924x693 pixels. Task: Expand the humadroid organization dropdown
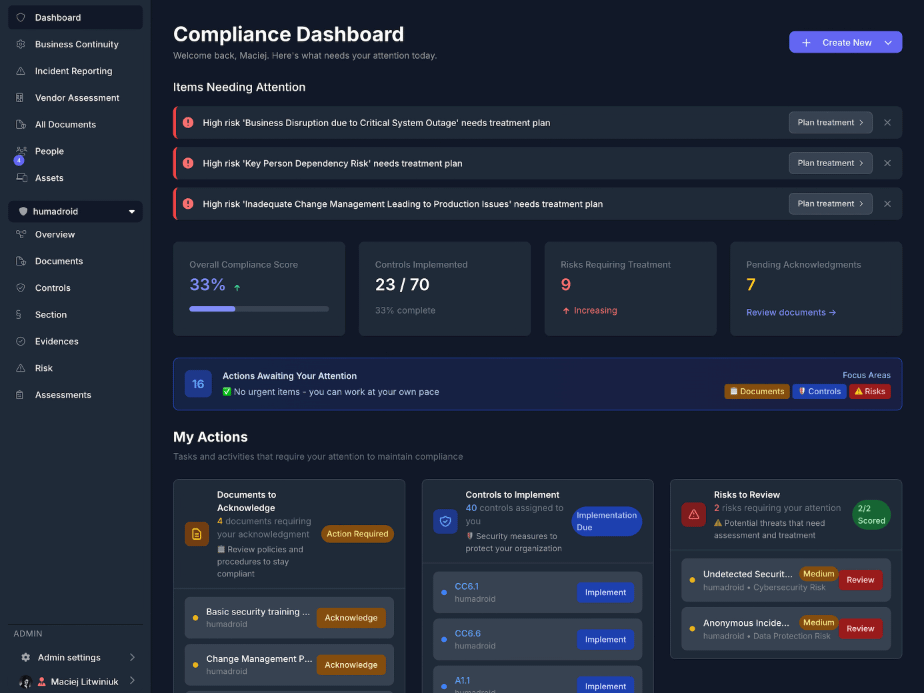[x=130, y=211]
